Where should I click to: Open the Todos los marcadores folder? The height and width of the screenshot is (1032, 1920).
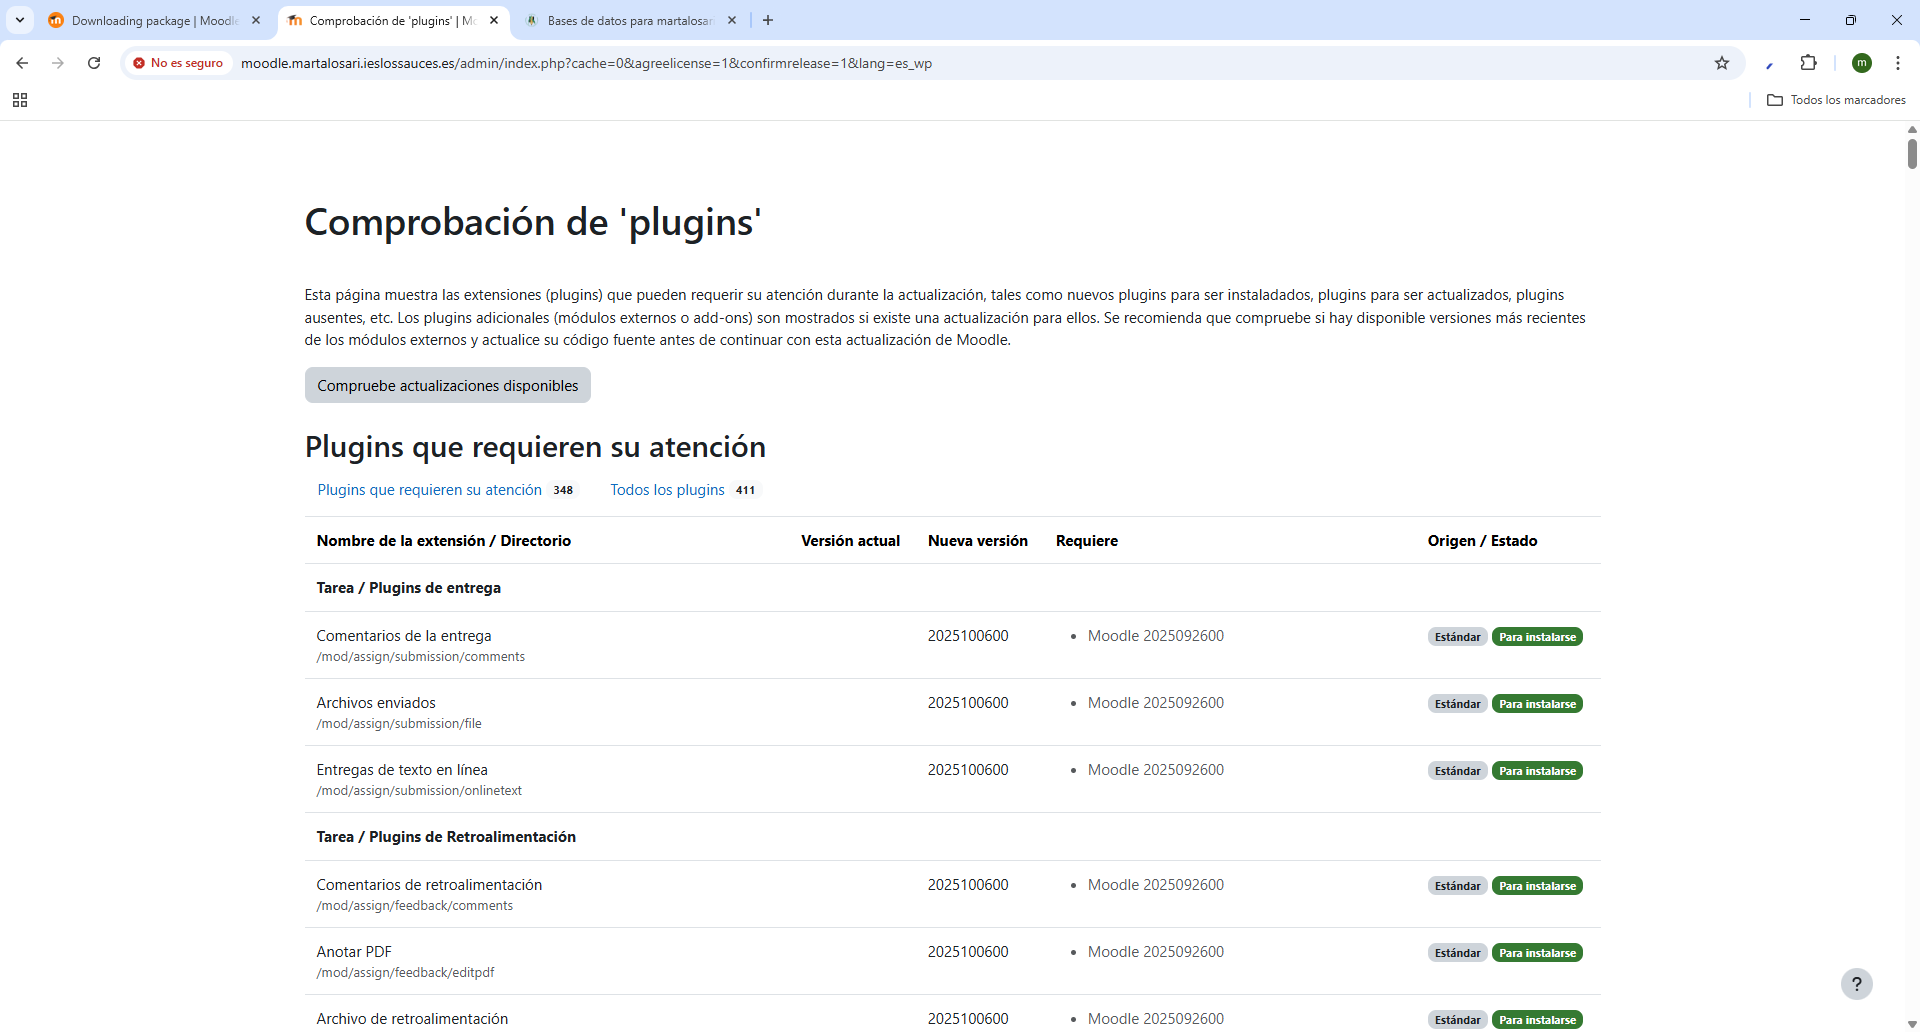[1836, 100]
